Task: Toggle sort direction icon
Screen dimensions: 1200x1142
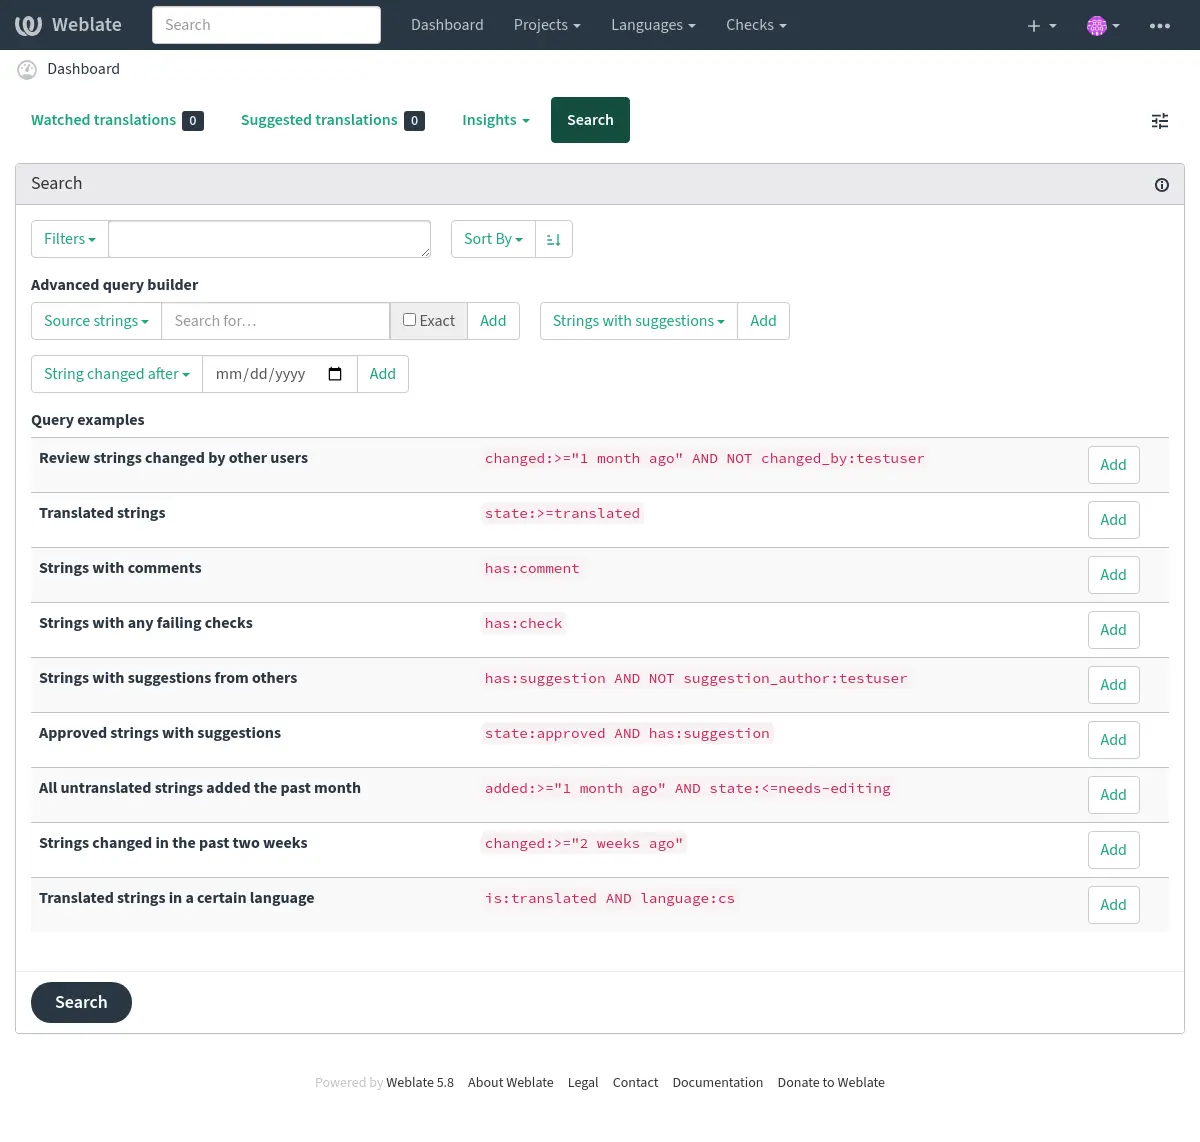Action: 554,239
